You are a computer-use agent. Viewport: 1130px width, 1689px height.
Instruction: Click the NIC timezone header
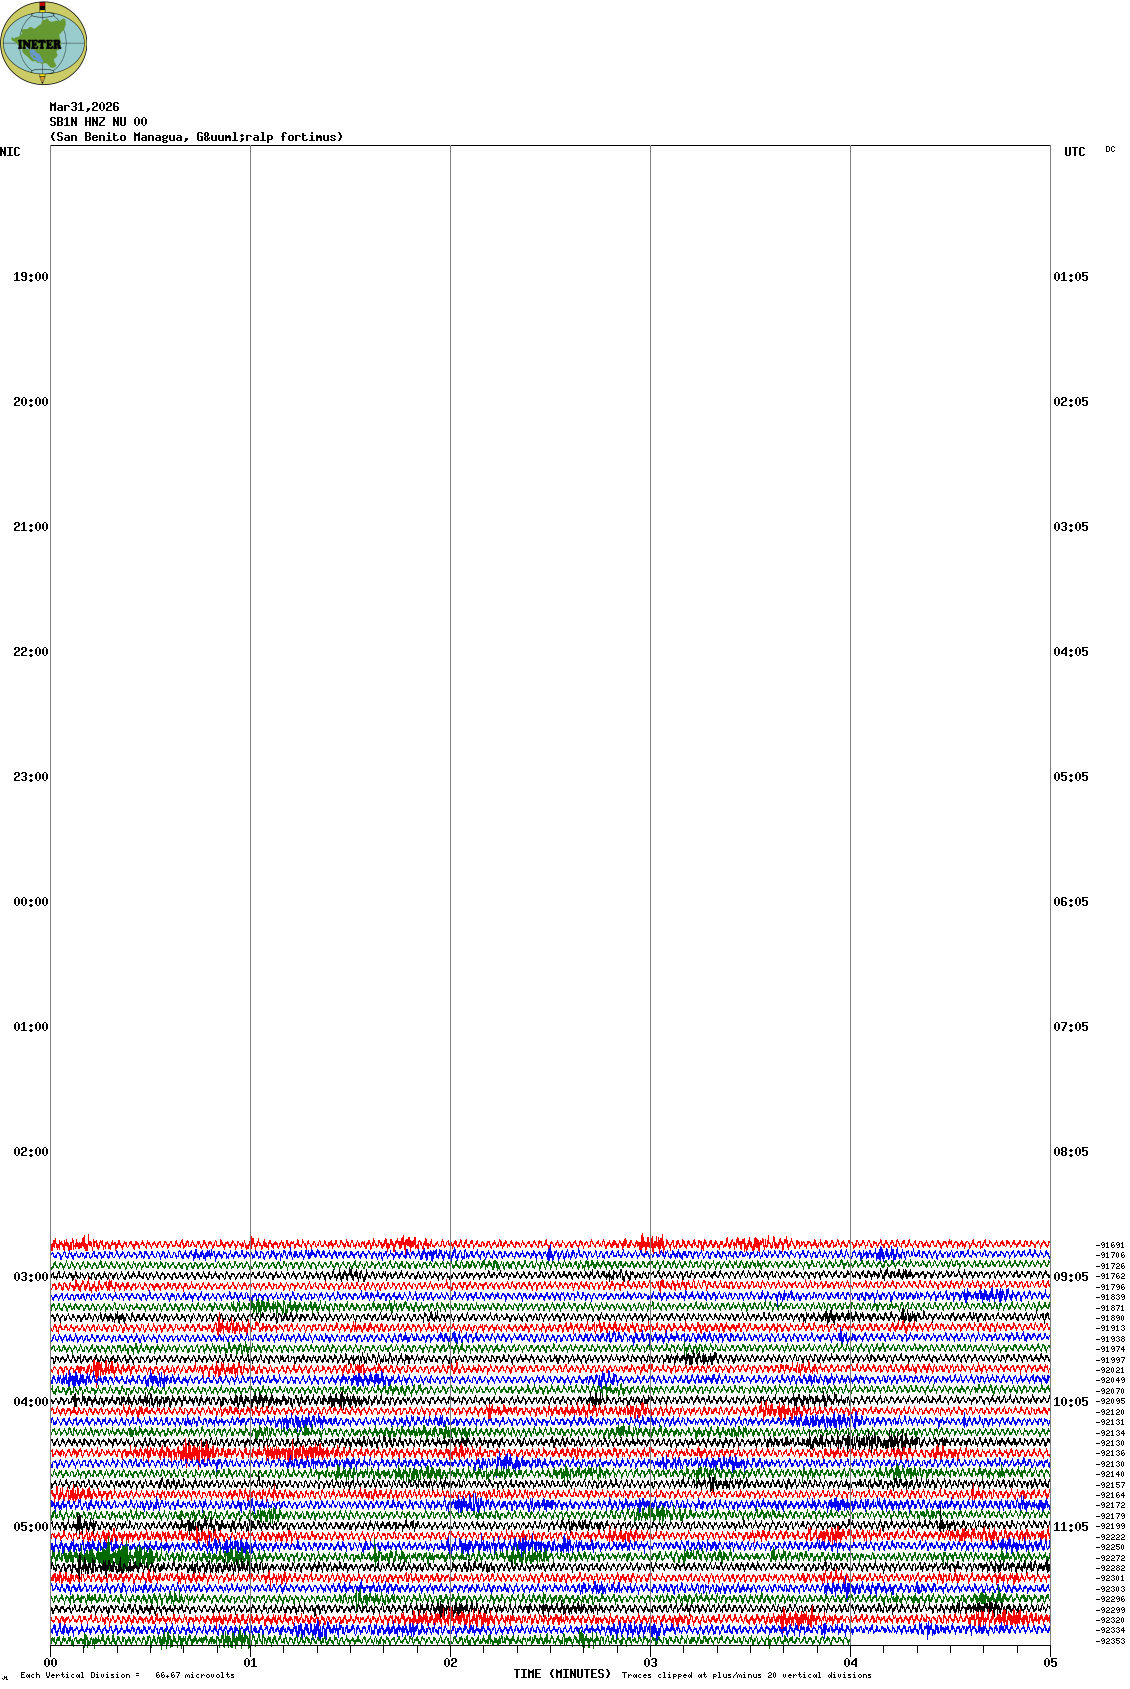10,152
